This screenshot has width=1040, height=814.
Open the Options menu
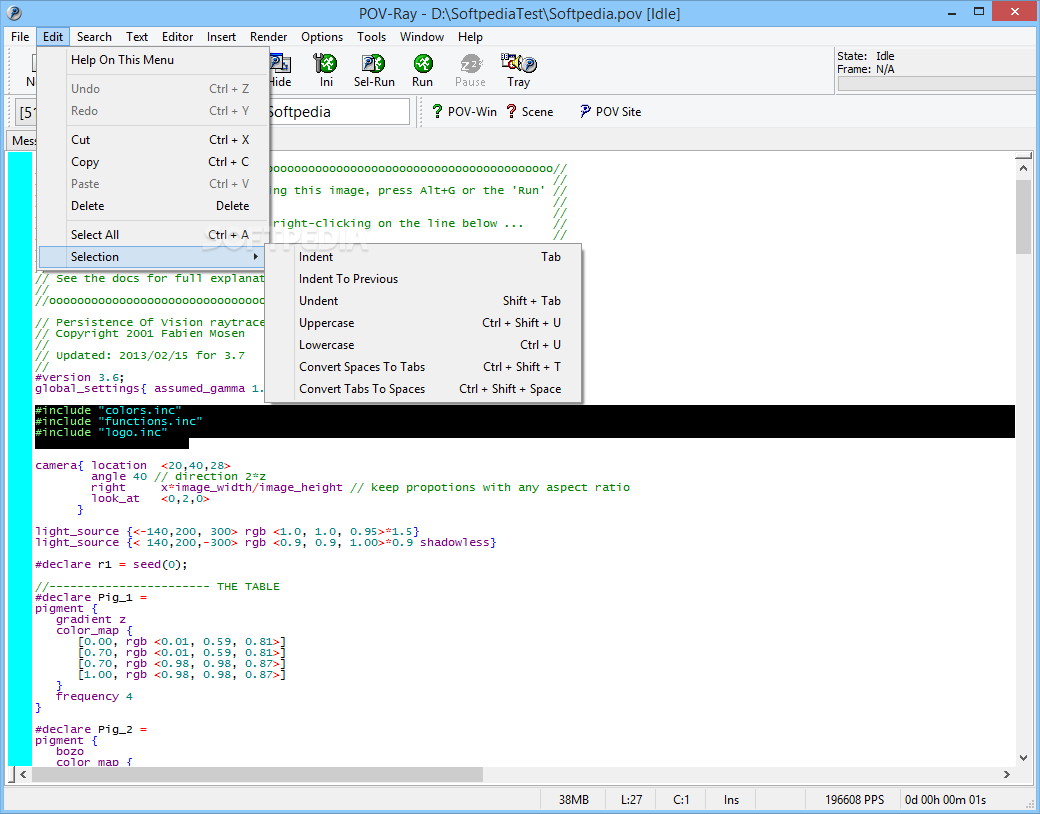(x=322, y=36)
